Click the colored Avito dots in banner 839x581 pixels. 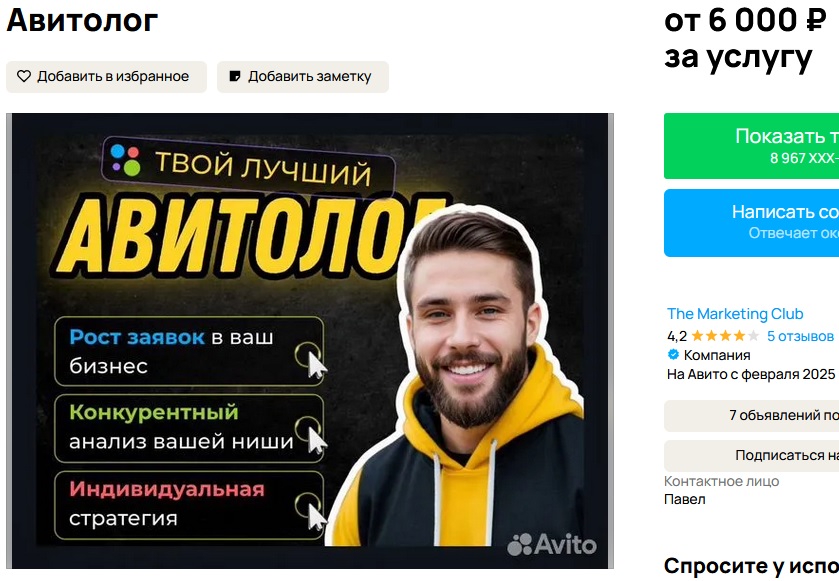pos(125,159)
